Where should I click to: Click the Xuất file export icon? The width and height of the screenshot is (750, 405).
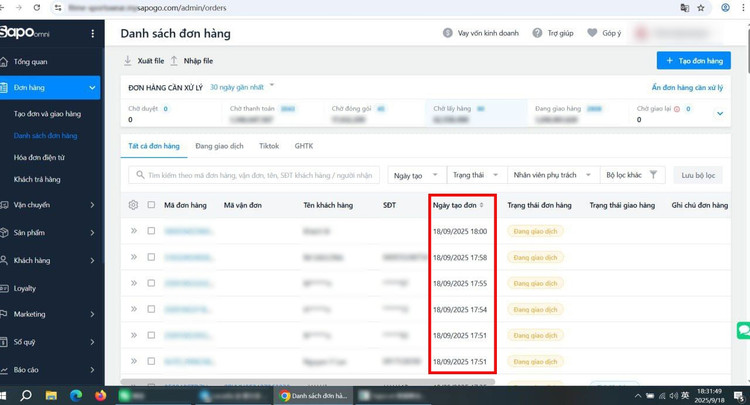pos(128,61)
